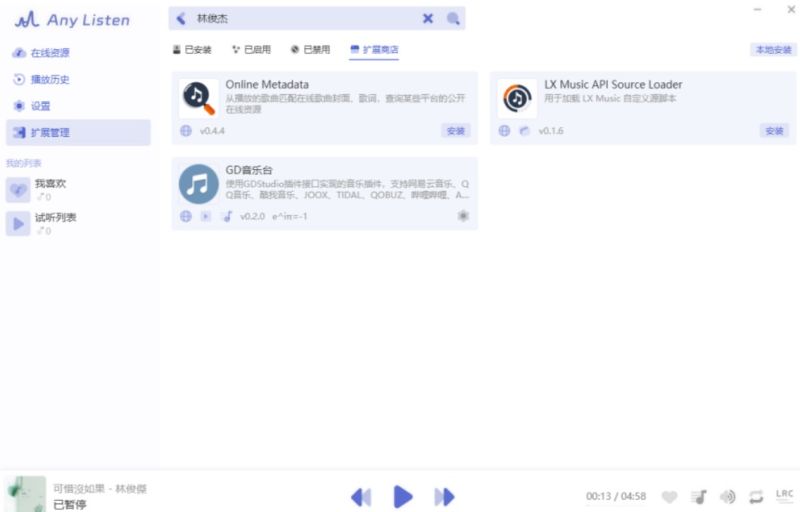Viewport: 800px width, 512px height.
Task: Click the music note icon on GD音乐台 card
Action: pos(228,217)
